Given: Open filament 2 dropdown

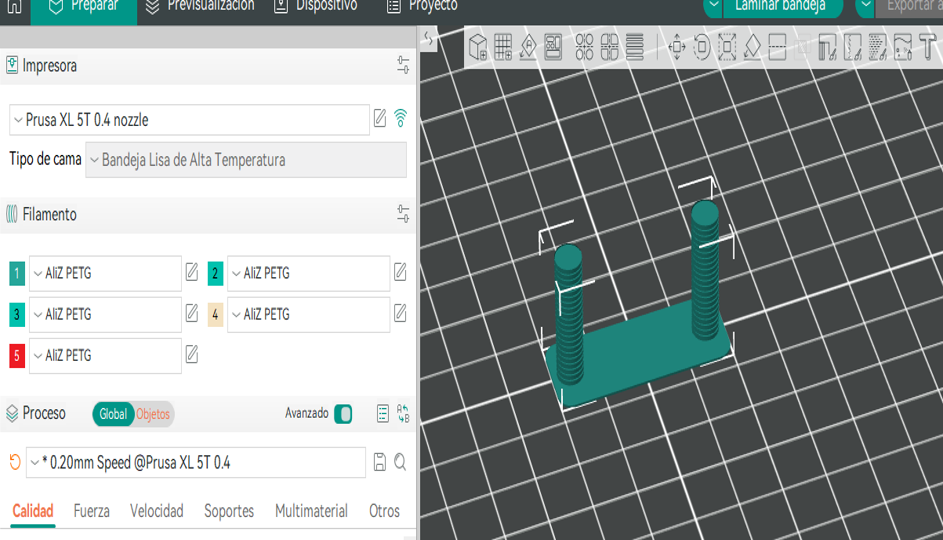Looking at the screenshot, I should pyautogui.click(x=309, y=273).
